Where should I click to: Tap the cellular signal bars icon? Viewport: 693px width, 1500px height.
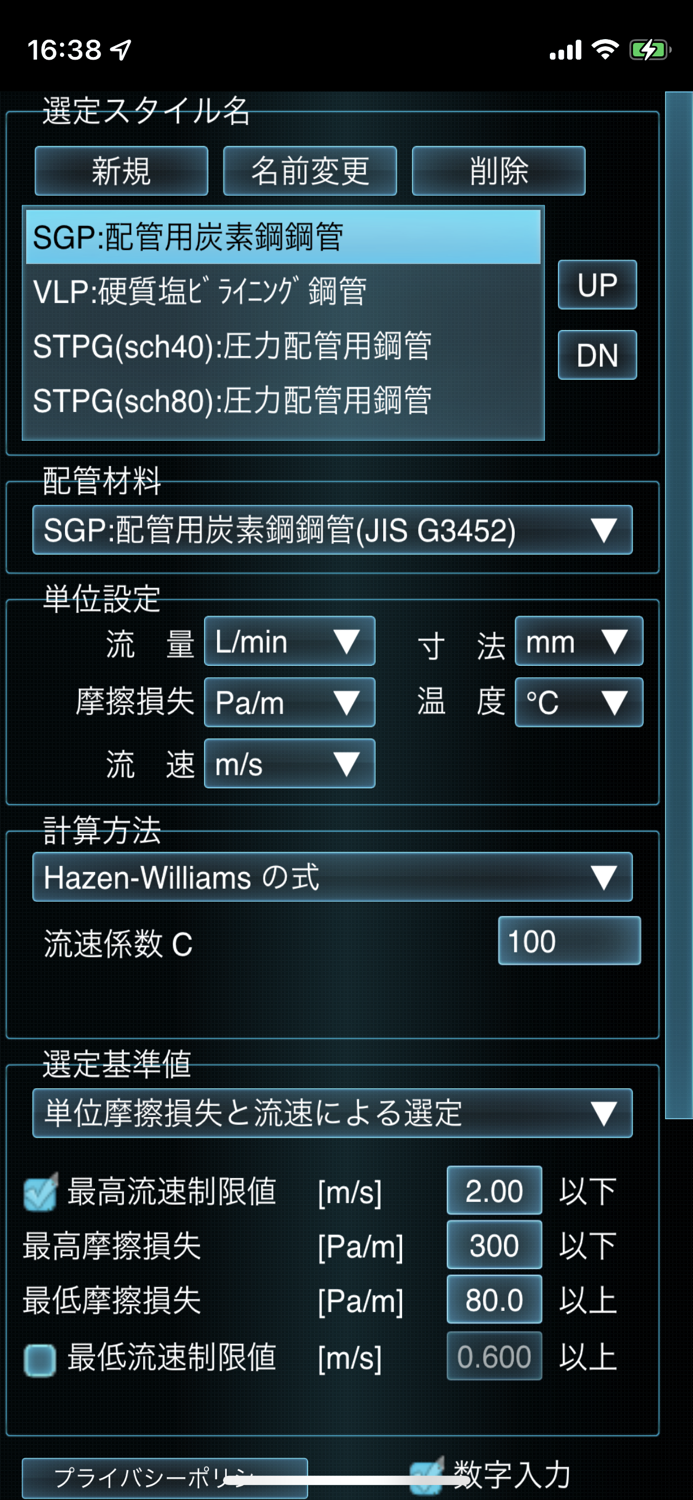coord(565,50)
